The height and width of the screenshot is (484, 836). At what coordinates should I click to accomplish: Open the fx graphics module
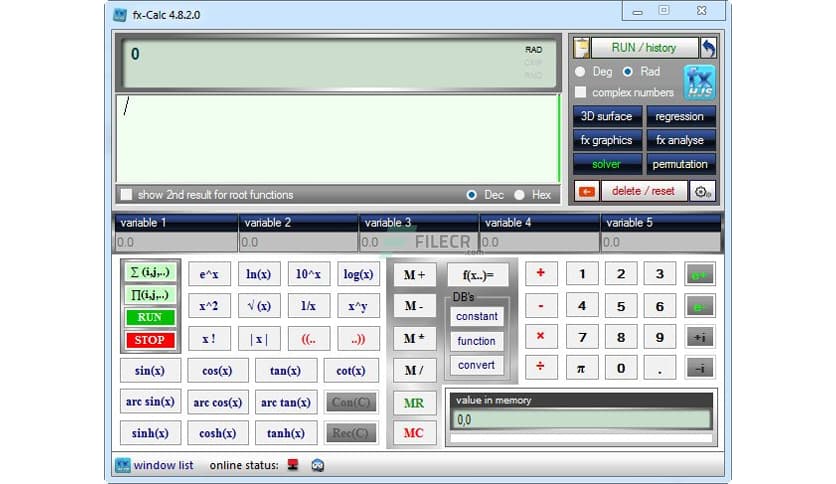tap(607, 140)
